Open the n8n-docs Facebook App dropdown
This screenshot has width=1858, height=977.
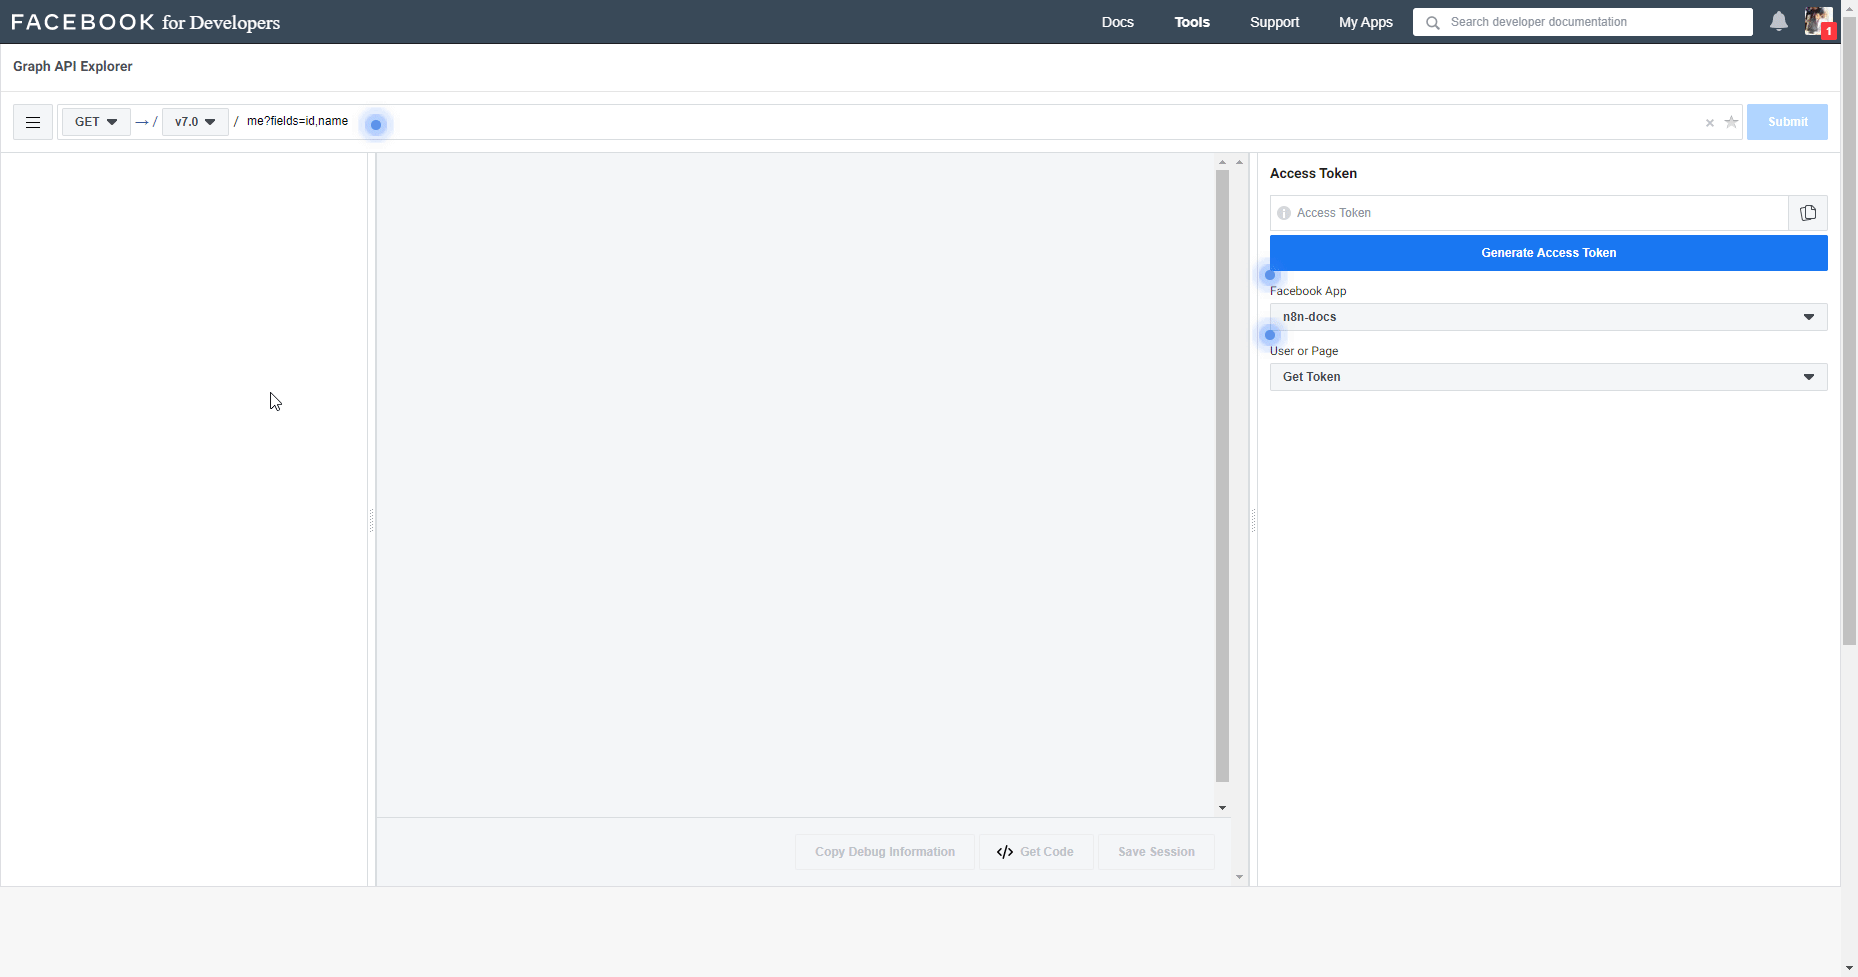click(1548, 317)
